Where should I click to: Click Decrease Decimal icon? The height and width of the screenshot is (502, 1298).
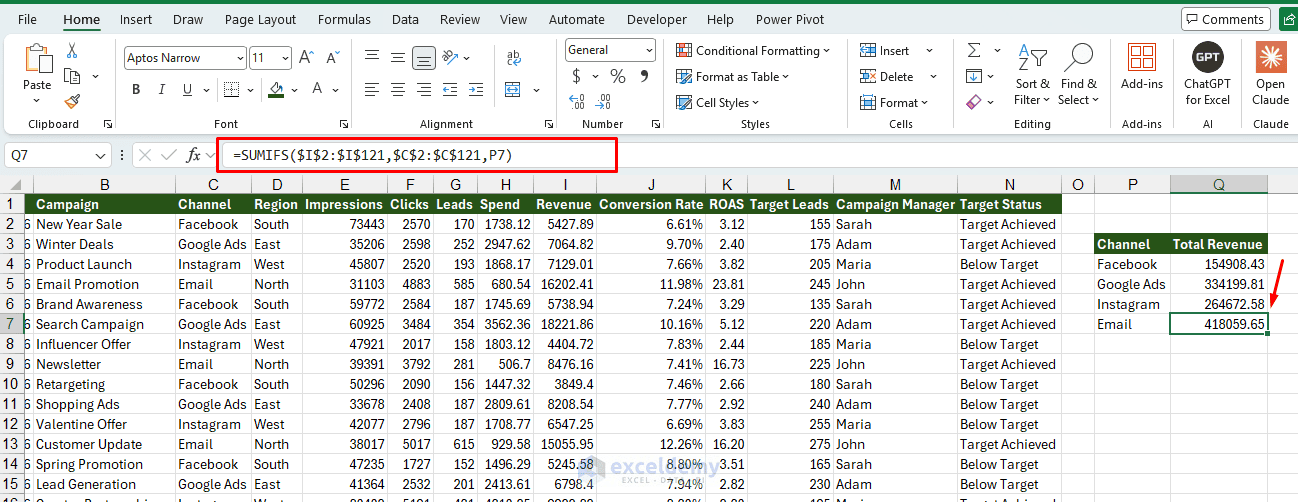coord(603,101)
